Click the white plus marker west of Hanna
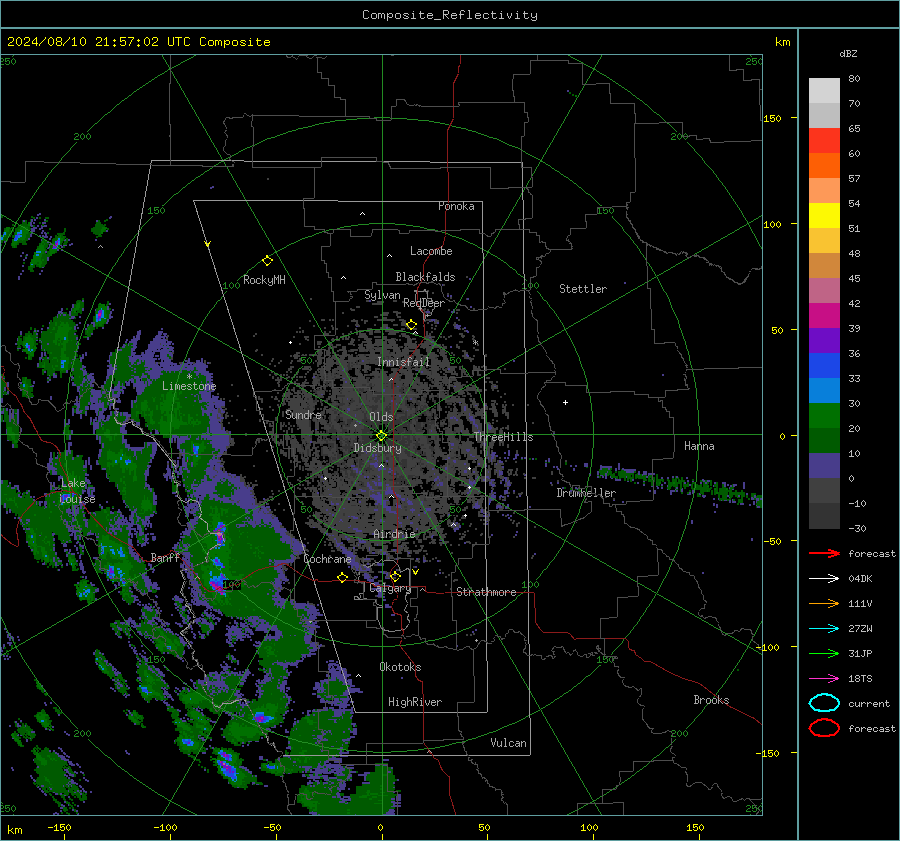Screen dimensions: 900x841 coord(565,402)
